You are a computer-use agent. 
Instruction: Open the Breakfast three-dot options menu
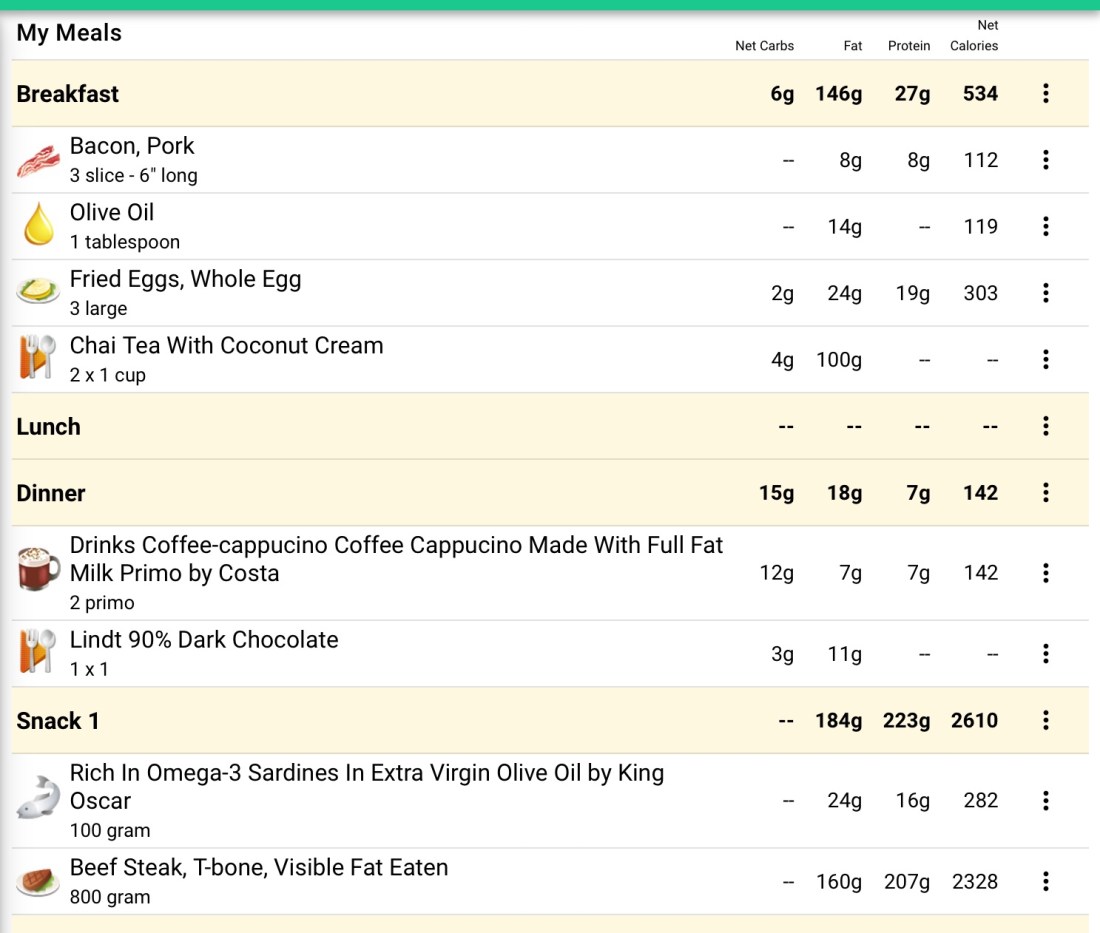[1046, 94]
